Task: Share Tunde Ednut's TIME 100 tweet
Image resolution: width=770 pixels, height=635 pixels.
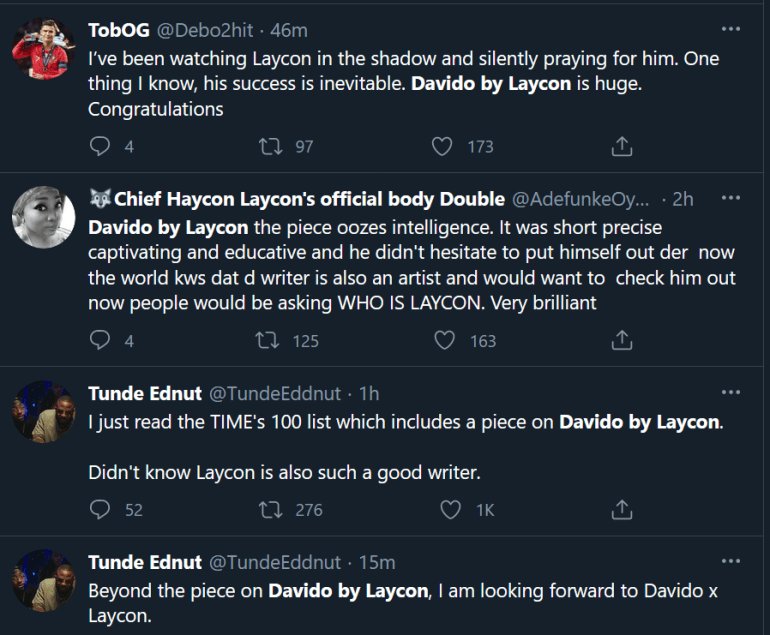Action: pos(621,510)
